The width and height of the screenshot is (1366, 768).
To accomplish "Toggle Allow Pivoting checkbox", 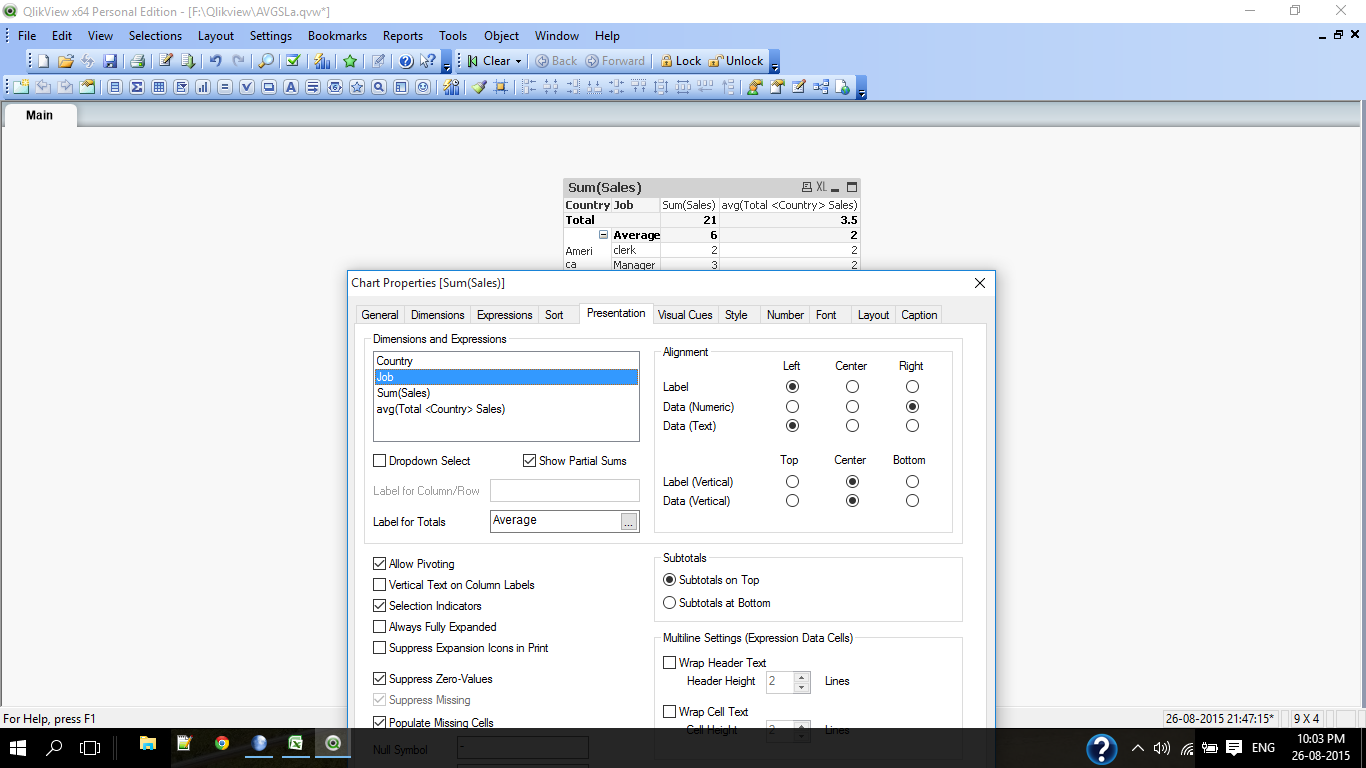I will tap(379, 564).
